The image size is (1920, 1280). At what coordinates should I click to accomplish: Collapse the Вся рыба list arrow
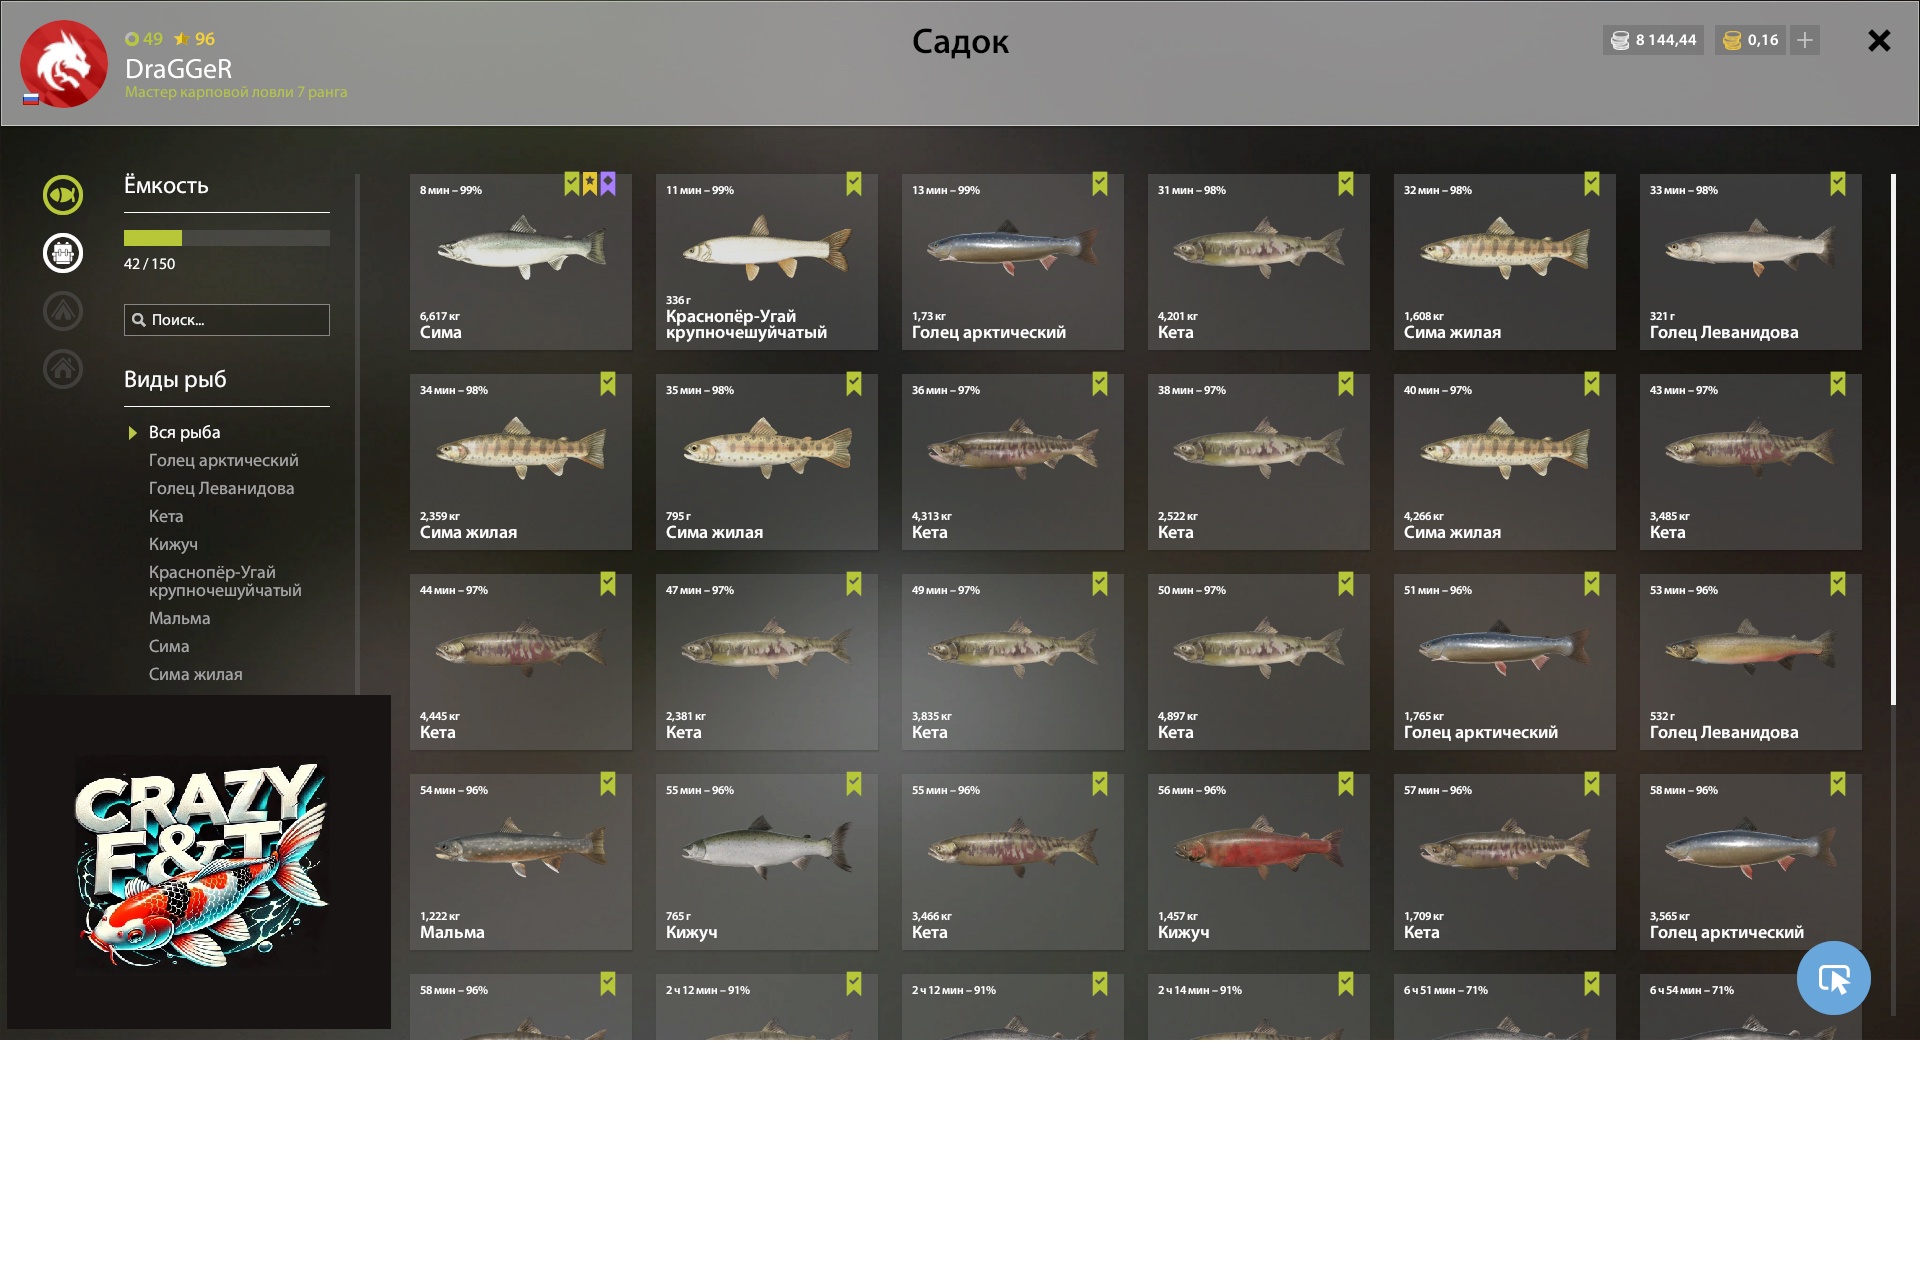pyautogui.click(x=132, y=433)
